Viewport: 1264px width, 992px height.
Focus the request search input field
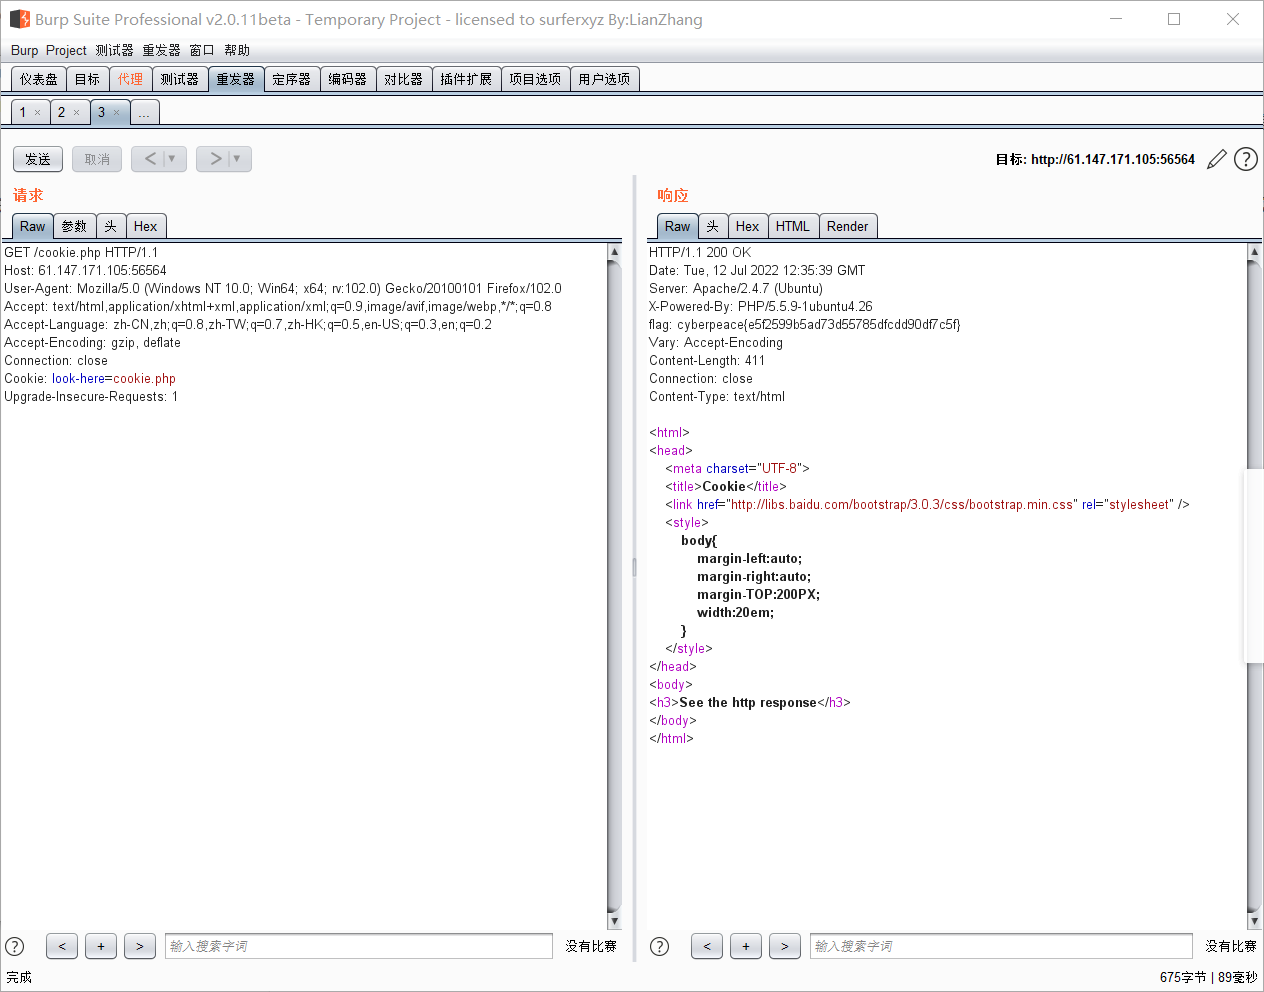pyautogui.click(x=359, y=946)
